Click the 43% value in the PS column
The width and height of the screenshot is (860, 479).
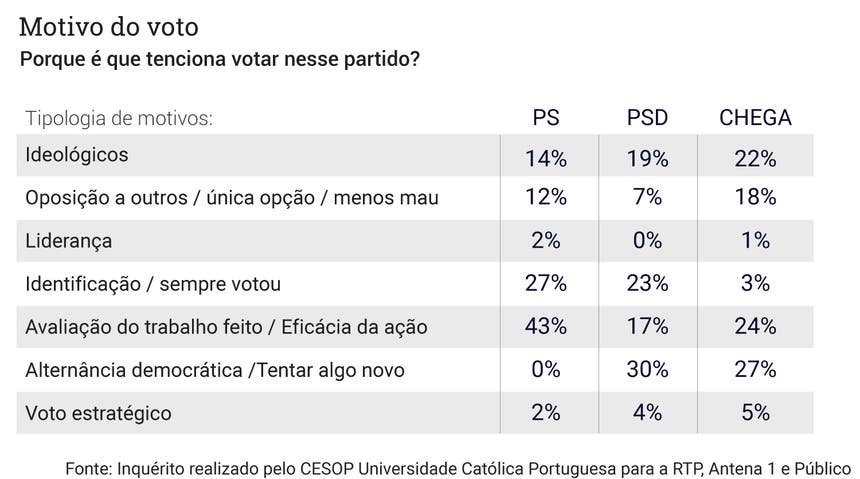pyautogui.click(x=546, y=327)
